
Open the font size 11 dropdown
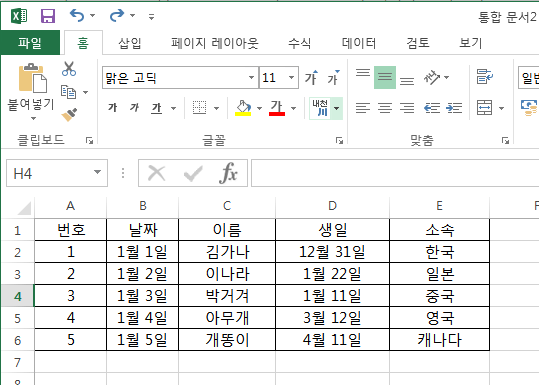[292, 77]
